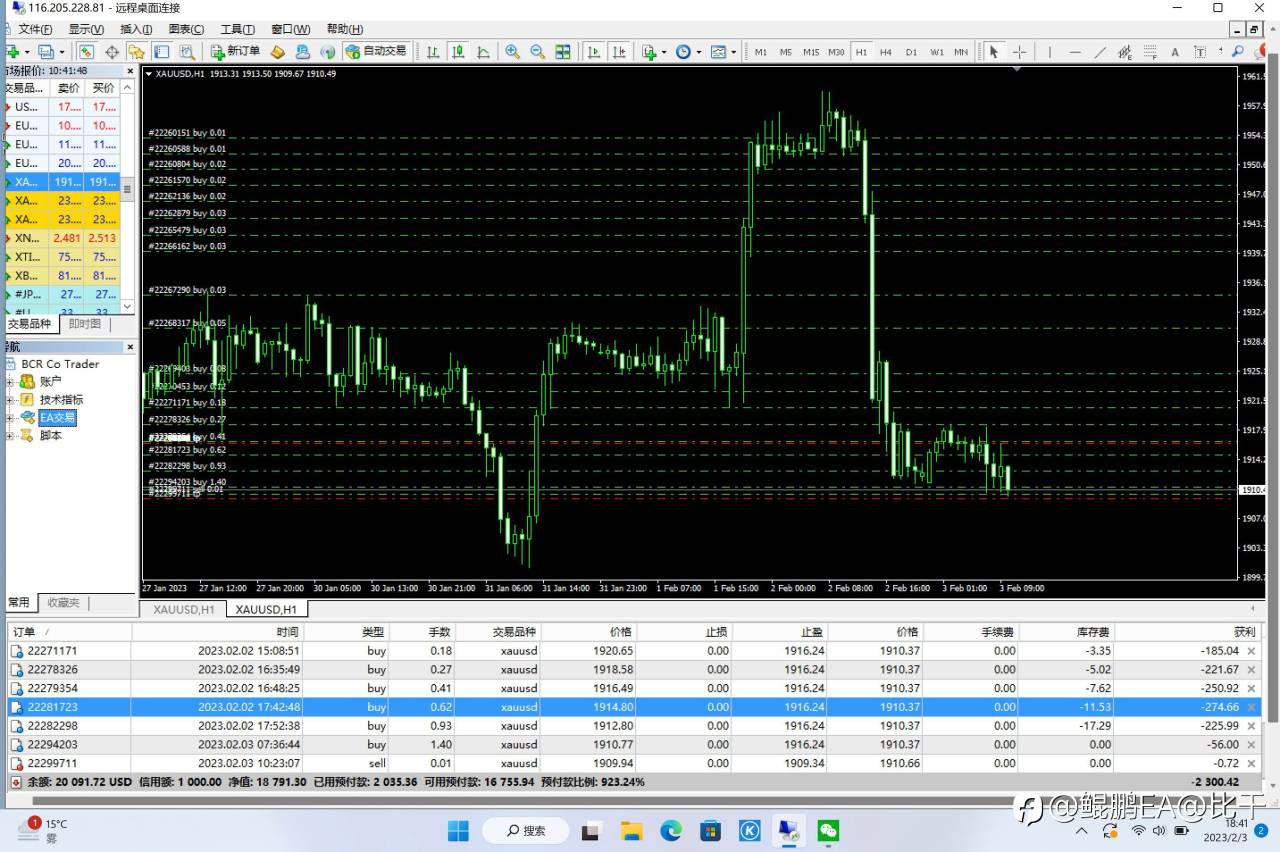Click the tile windows grid icon
1280x852 pixels.
pyautogui.click(x=563, y=52)
